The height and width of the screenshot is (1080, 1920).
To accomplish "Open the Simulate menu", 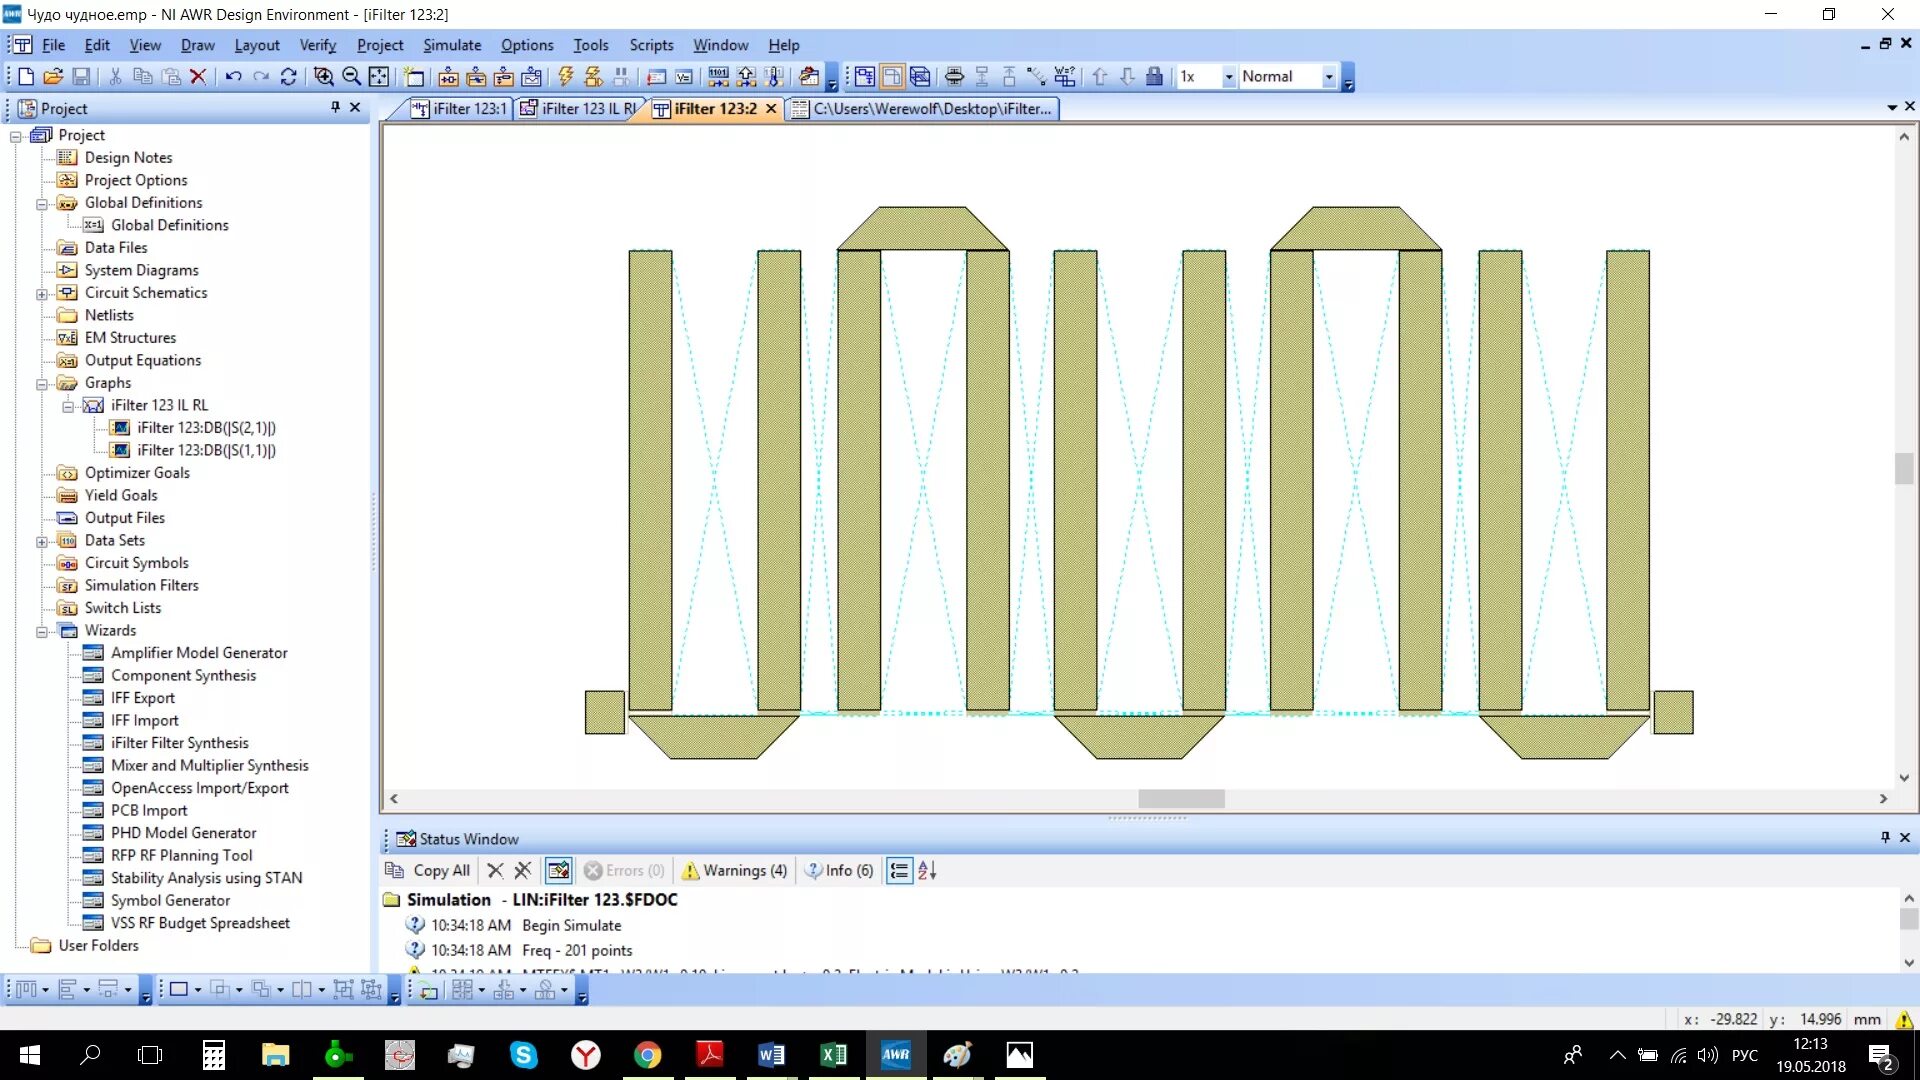I will [451, 45].
